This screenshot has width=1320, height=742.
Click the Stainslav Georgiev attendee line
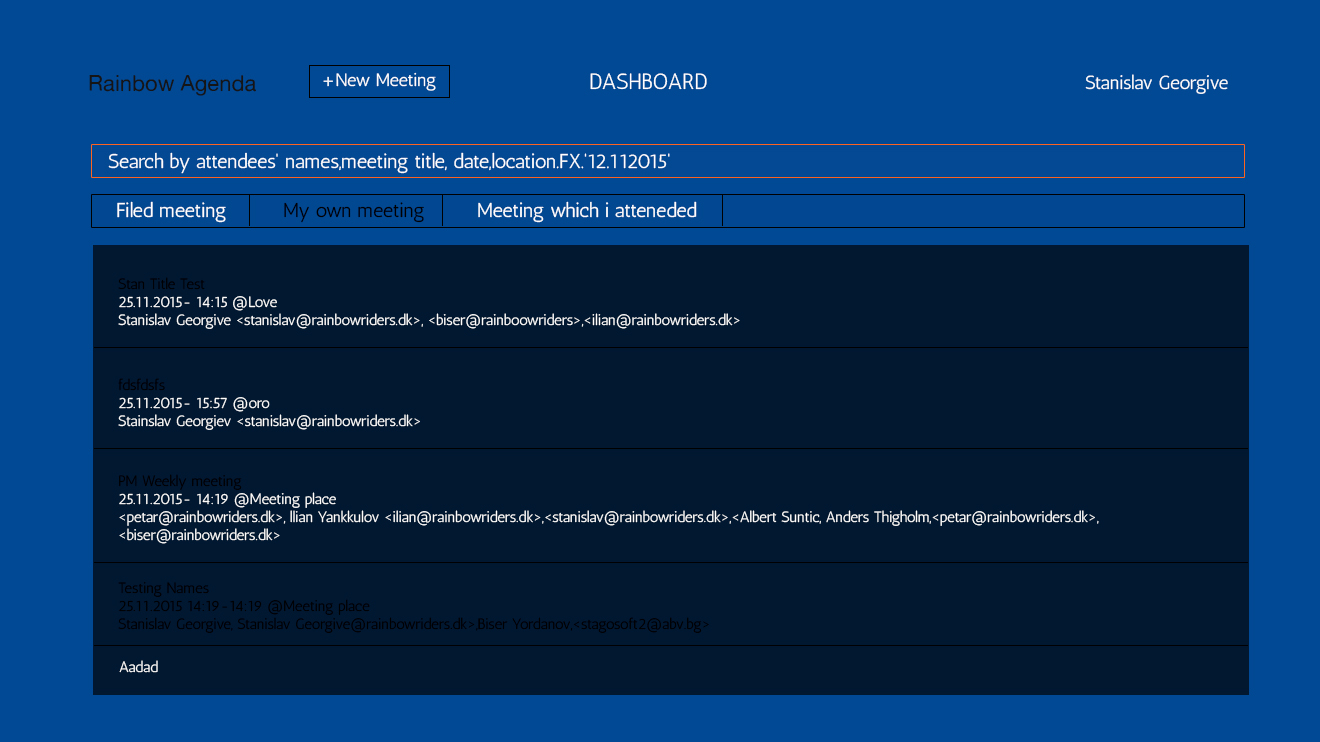pyautogui.click(x=269, y=421)
